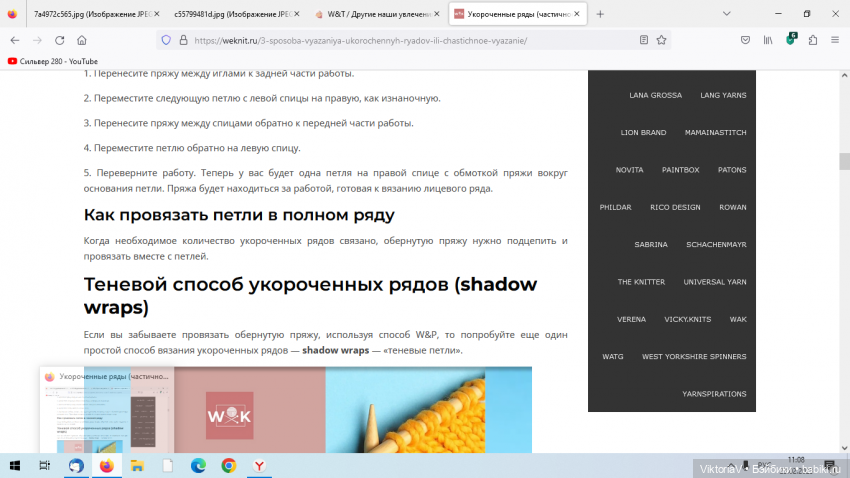Open the Pocket save icon
The width and height of the screenshot is (850, 478).
point(745,40)
